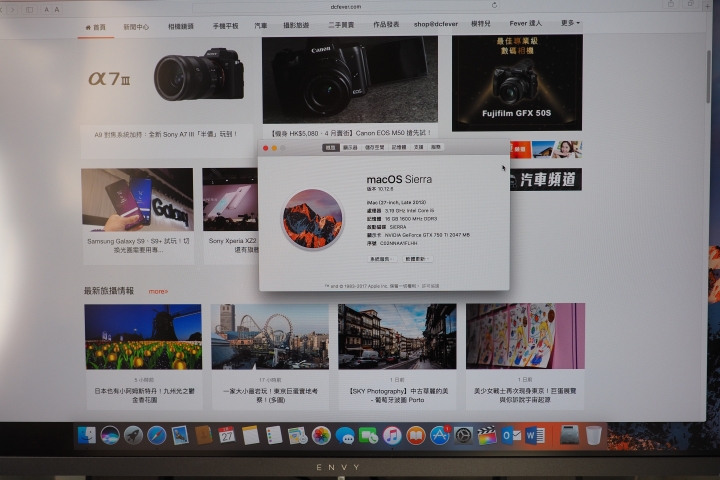Open Mail stamp icon in dock

(180, 435)
